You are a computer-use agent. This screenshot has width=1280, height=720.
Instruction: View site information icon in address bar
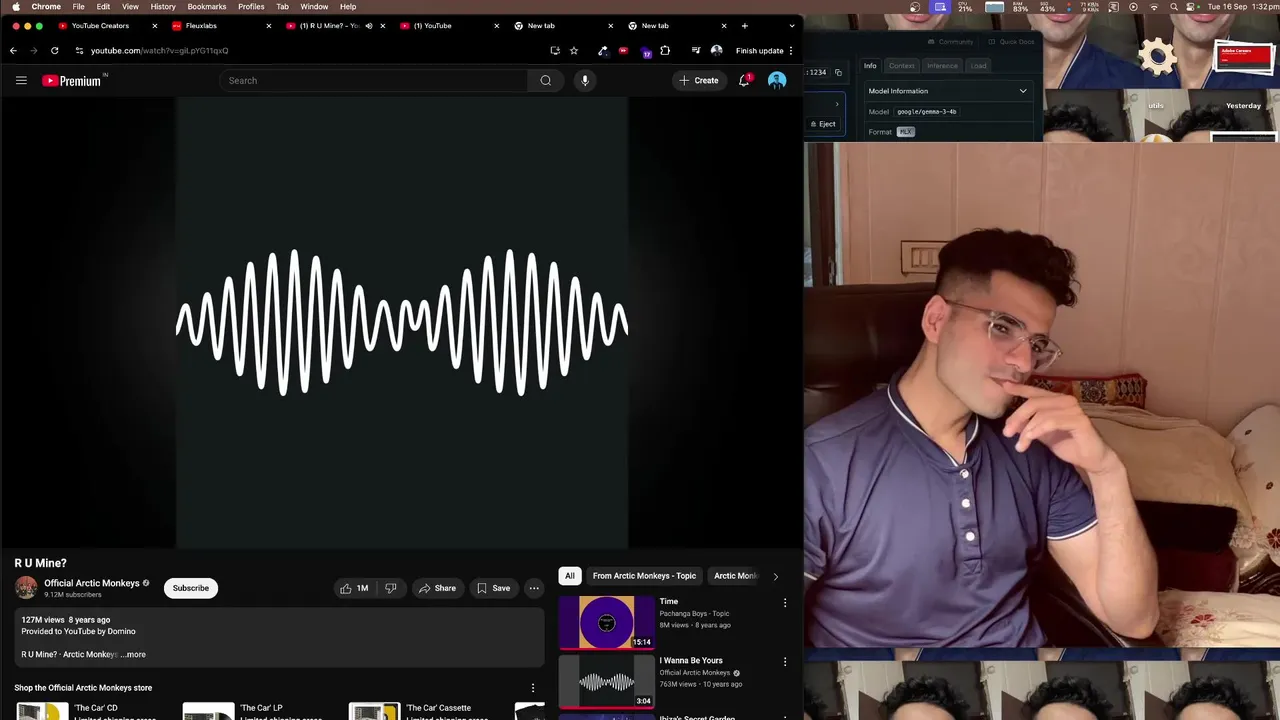coord(79,50)
